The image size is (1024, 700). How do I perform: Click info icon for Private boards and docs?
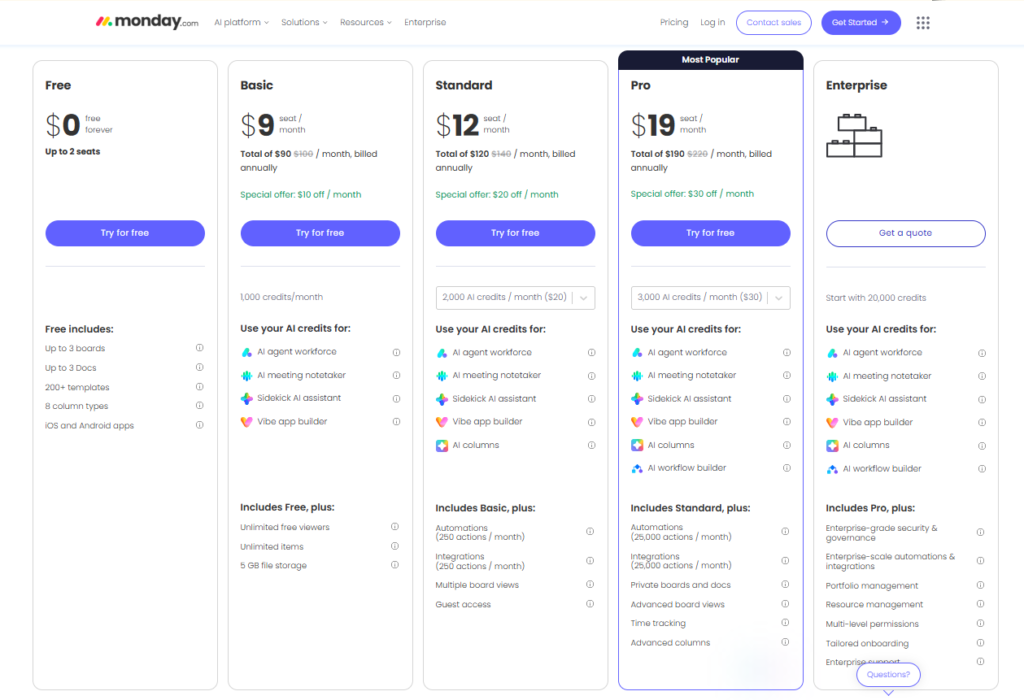point(785,584)
